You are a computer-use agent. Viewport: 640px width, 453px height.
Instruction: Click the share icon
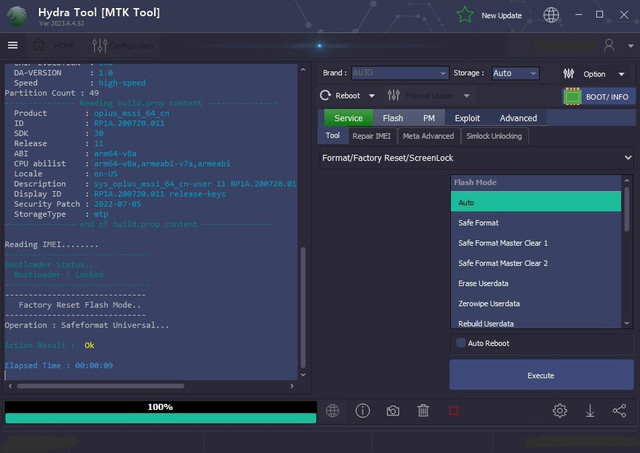coord(620,411)
